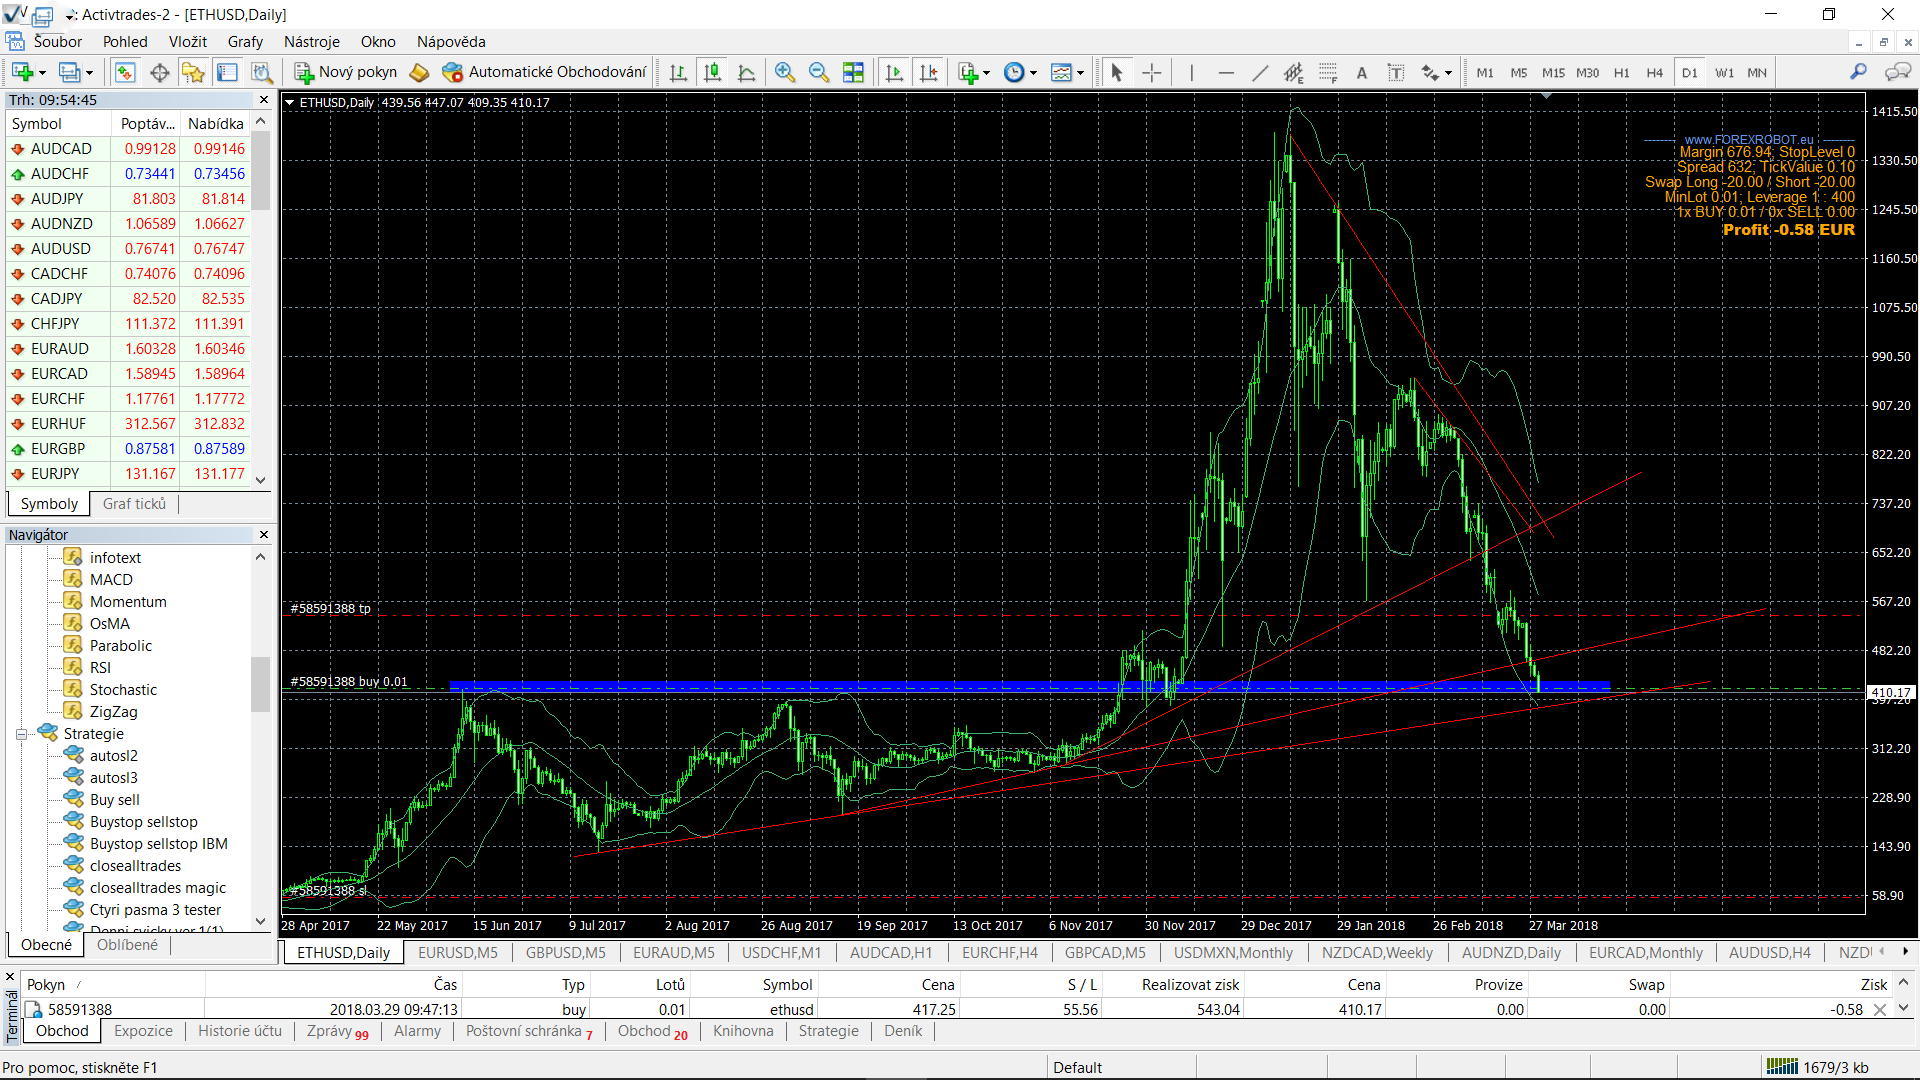
Task: Open the Nástroje menu
Action: (311, 42)
